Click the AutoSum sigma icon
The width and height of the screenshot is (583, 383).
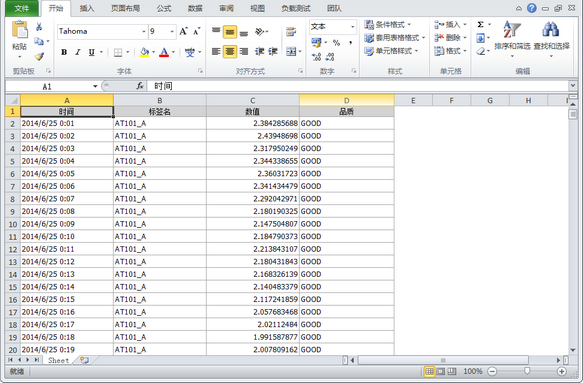point(480,25)
